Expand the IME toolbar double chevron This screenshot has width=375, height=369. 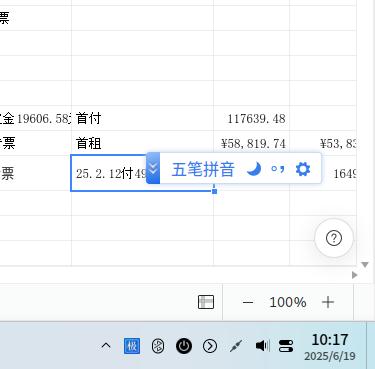[153, 168]
